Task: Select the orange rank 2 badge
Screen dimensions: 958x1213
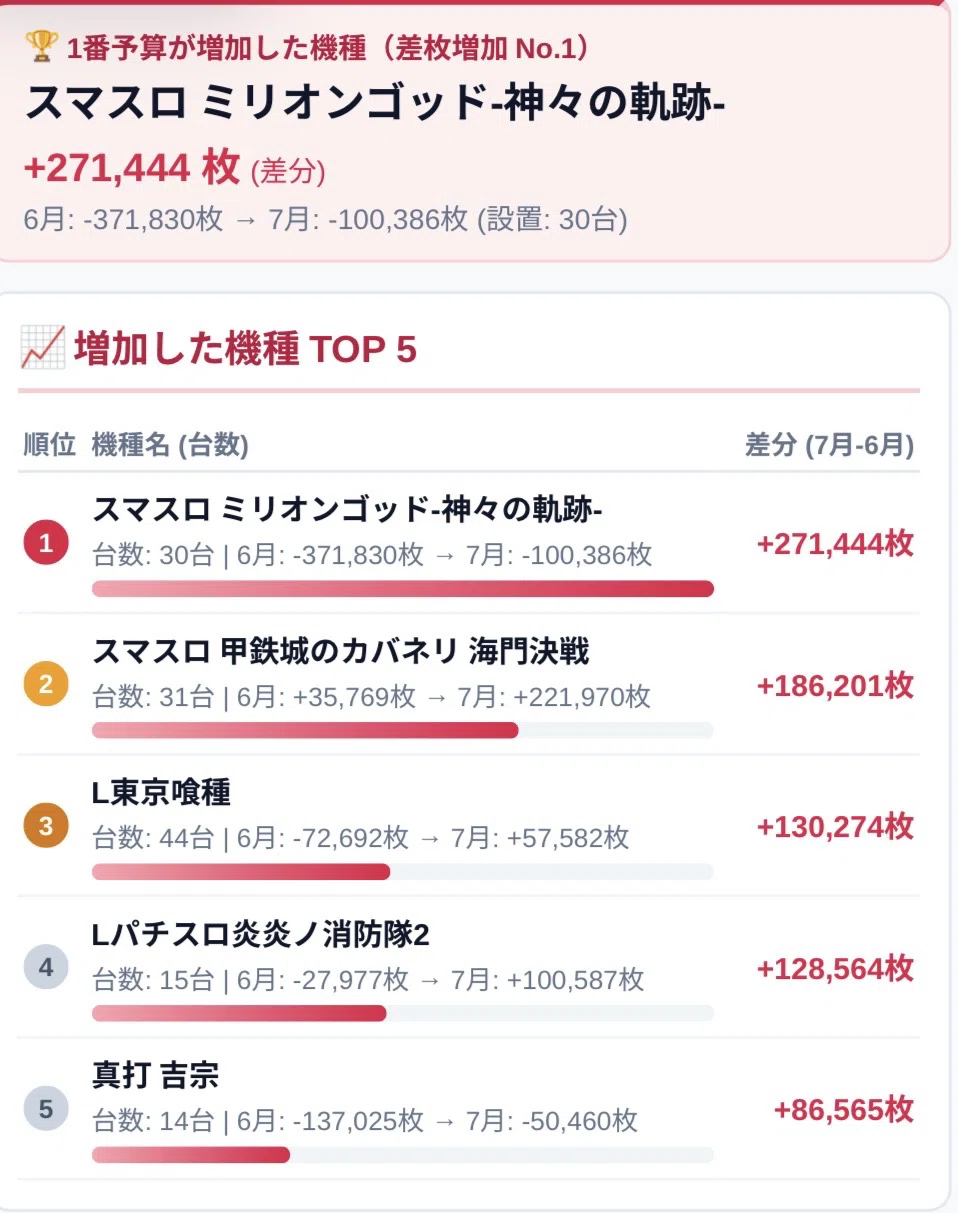Action: point(46,685)
